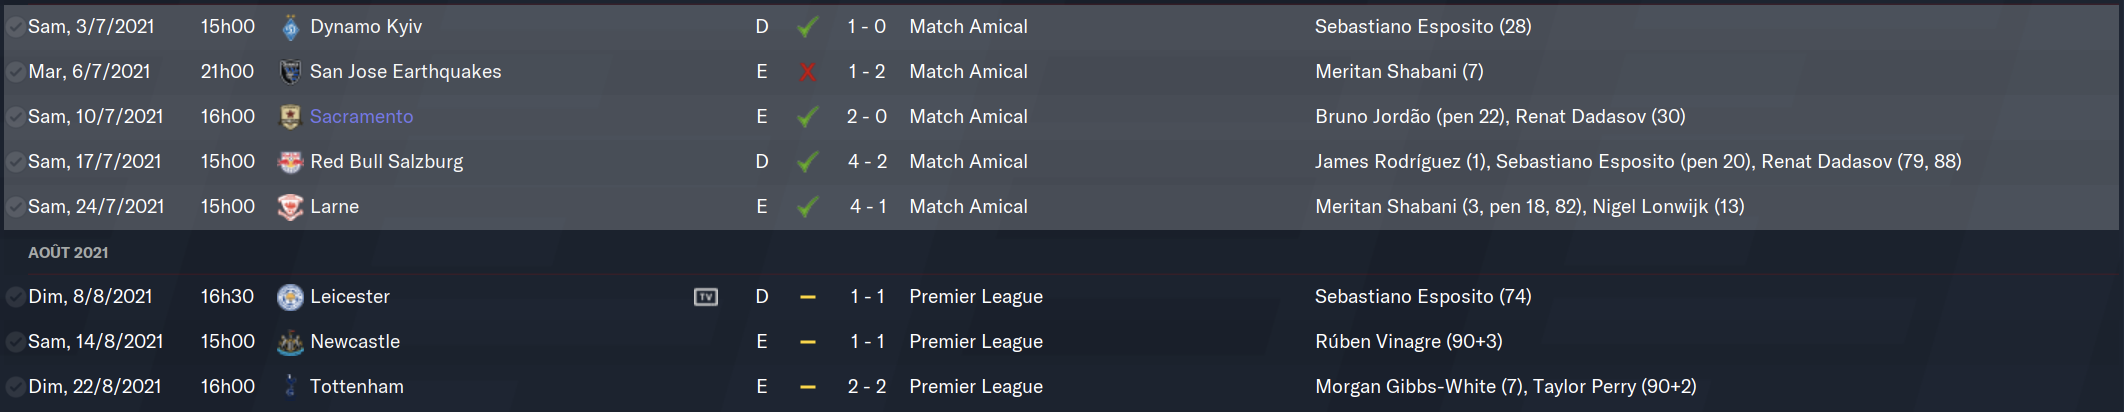Click the Leicester club badge

(x=290, y=297)
